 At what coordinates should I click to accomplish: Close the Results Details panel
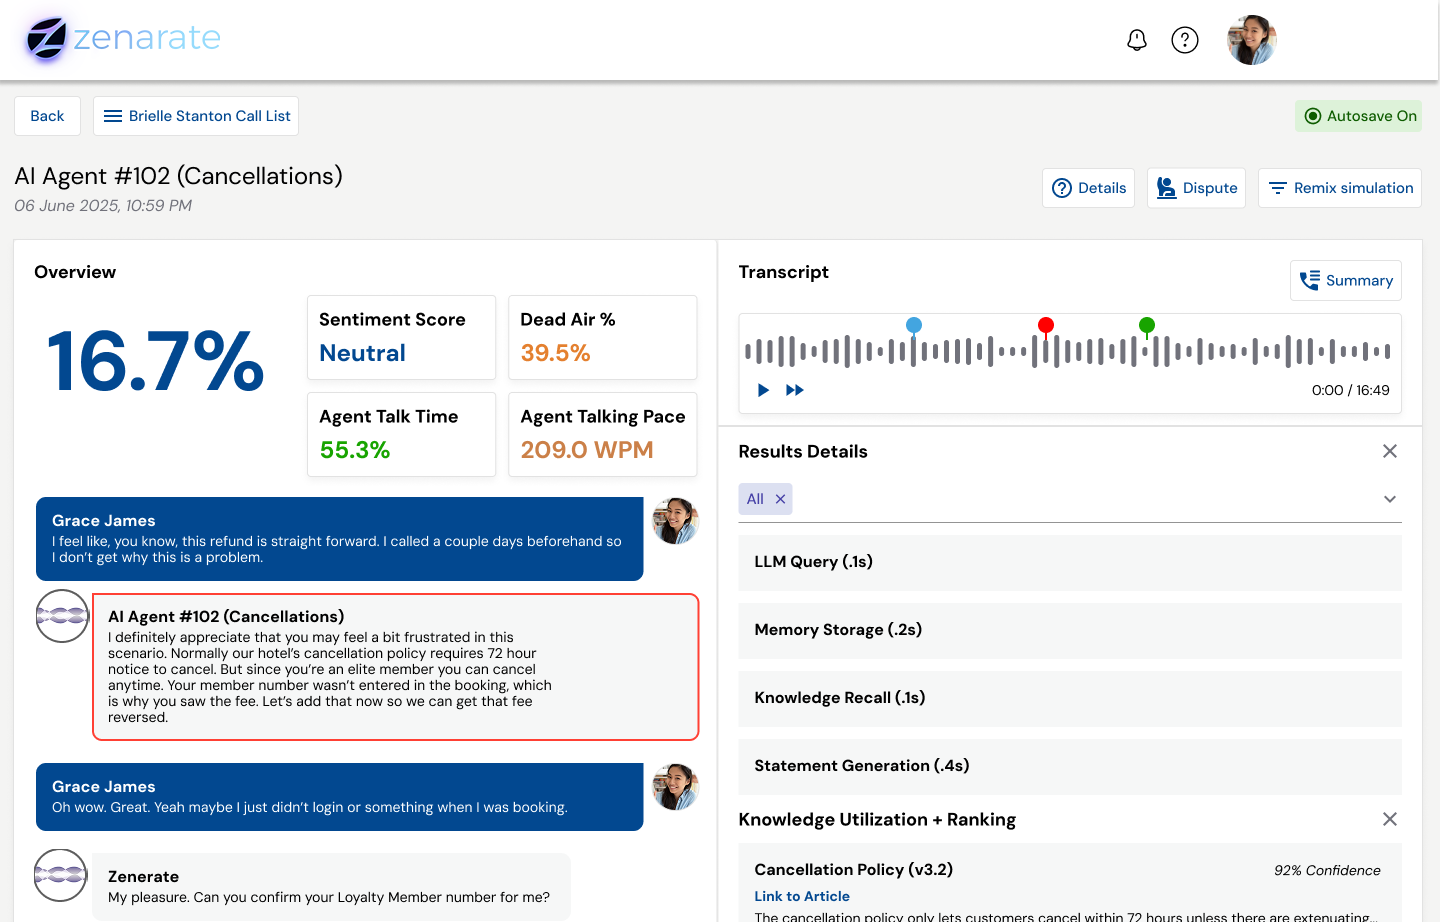1389,451
